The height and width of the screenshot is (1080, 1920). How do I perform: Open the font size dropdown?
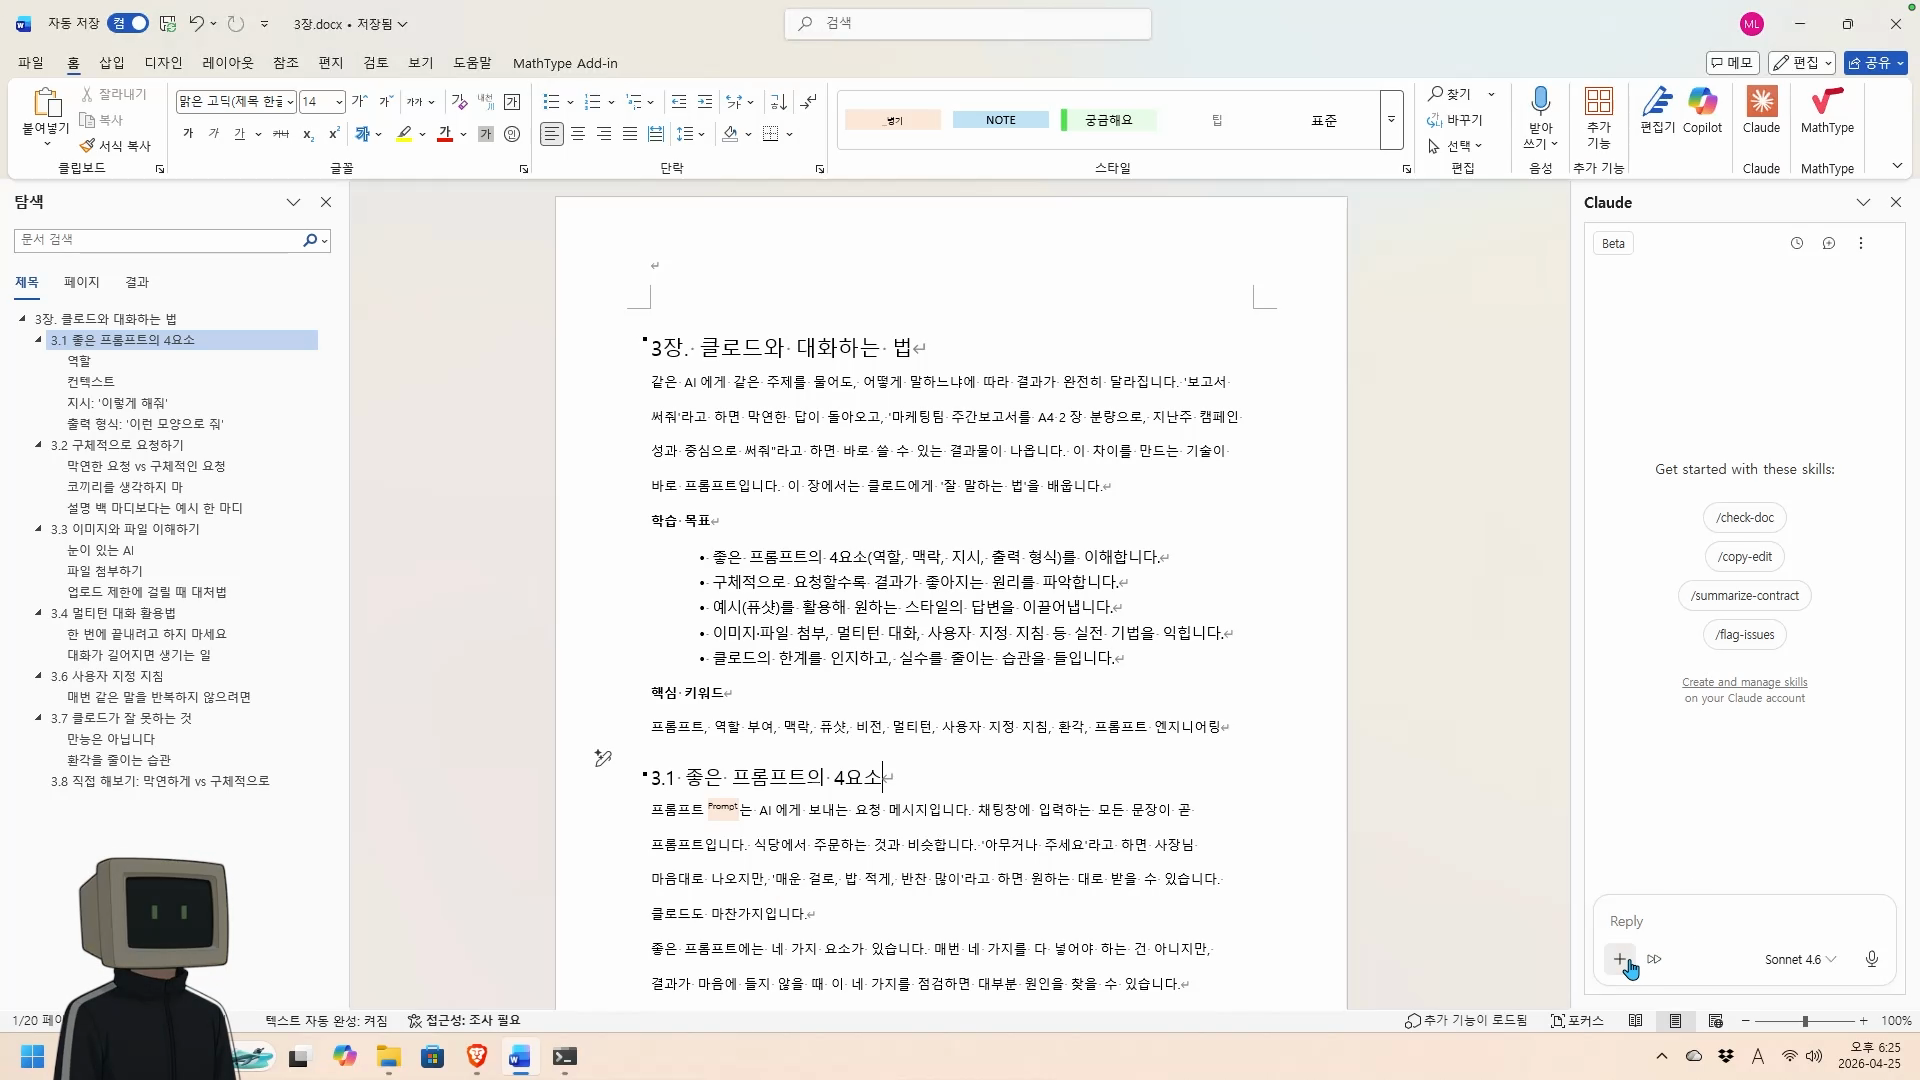click(x=339, y=102)
